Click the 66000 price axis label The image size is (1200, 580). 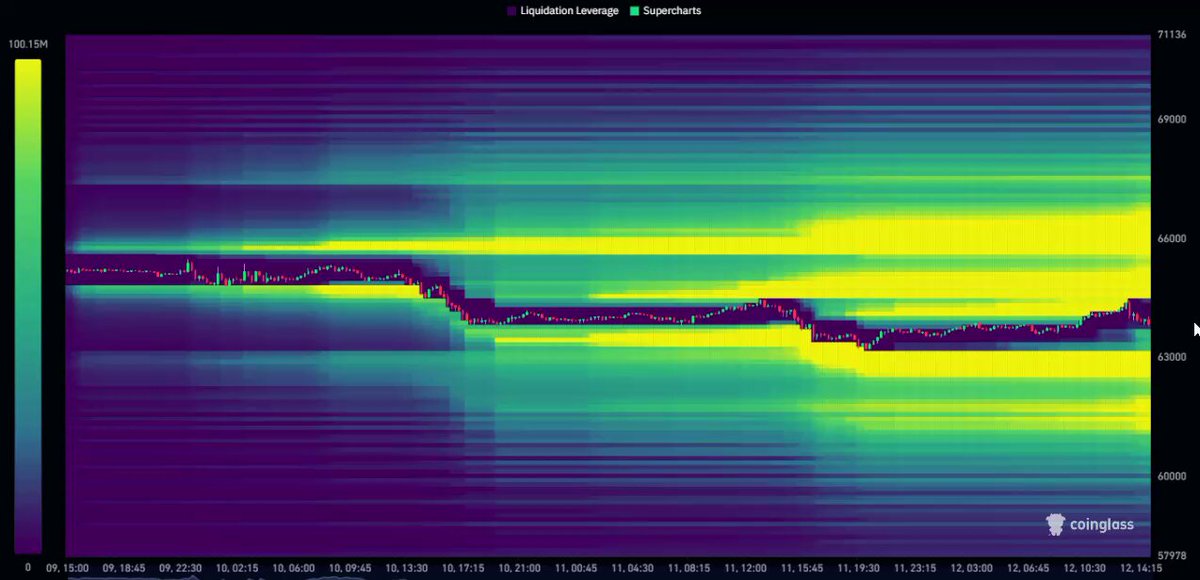(x=1171, y=239)
